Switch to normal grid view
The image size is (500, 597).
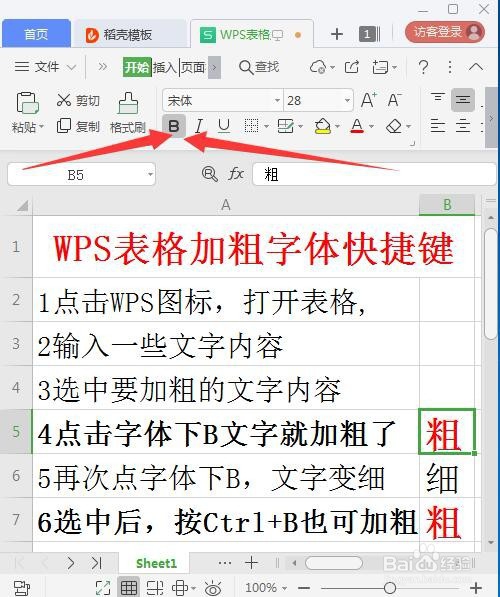(129, 588)
